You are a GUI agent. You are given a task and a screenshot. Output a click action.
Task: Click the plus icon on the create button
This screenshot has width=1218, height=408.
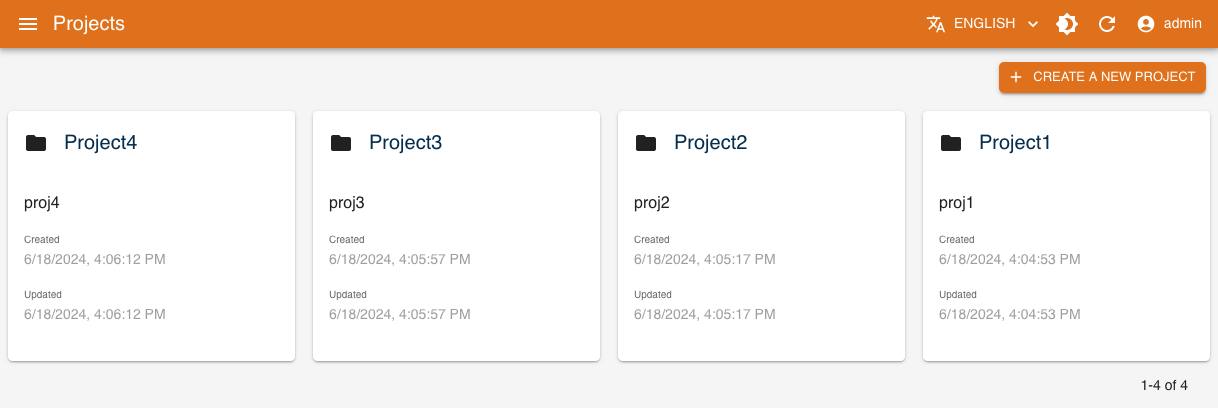(1016, 77)
